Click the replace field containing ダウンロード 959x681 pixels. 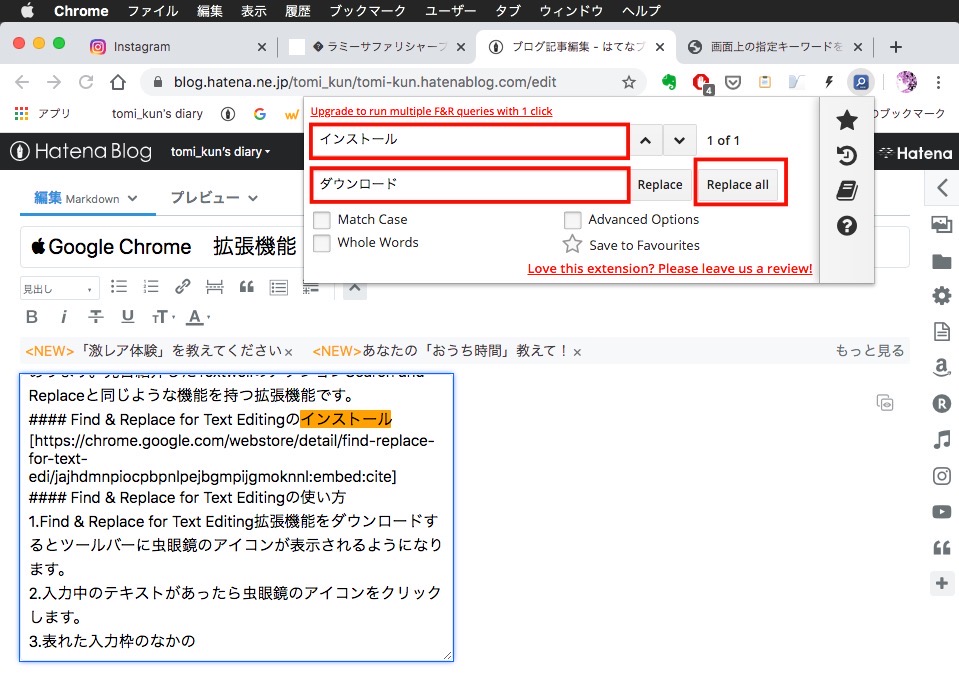469,185
